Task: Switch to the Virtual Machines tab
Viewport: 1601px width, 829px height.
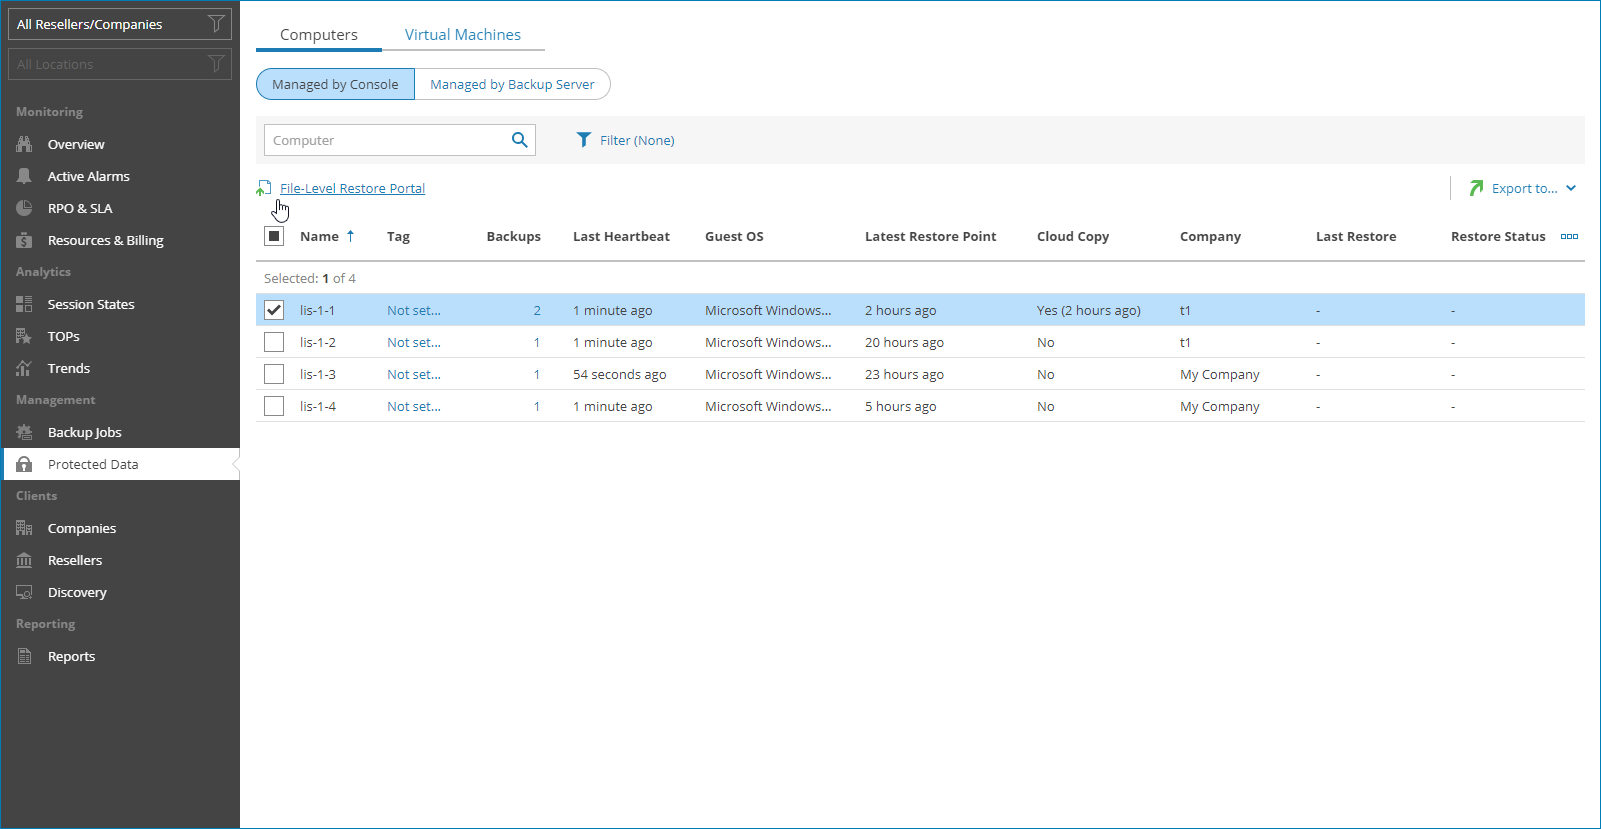Action: click(462, 34)
